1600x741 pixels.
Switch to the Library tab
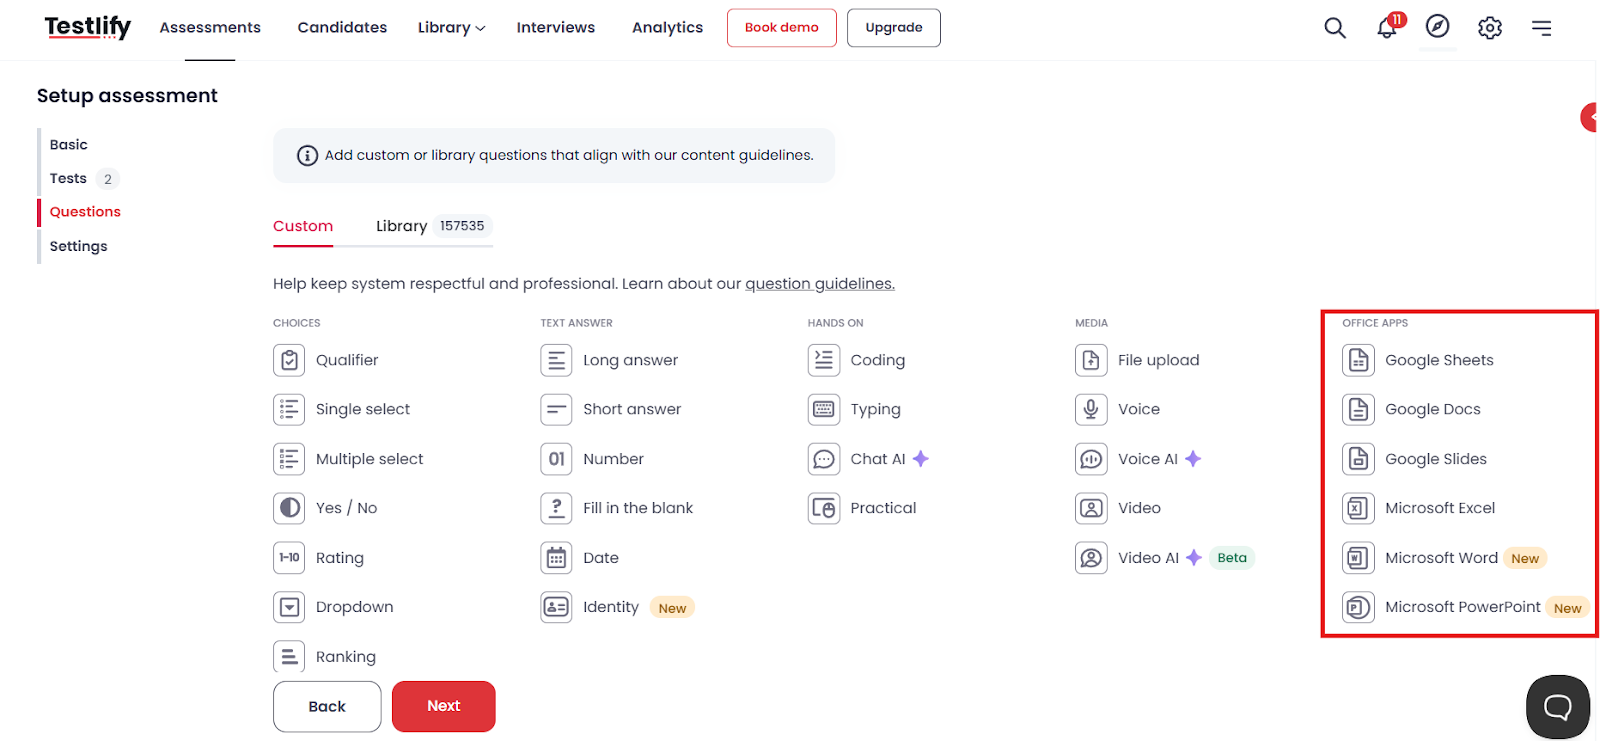[x=431, y=226]
